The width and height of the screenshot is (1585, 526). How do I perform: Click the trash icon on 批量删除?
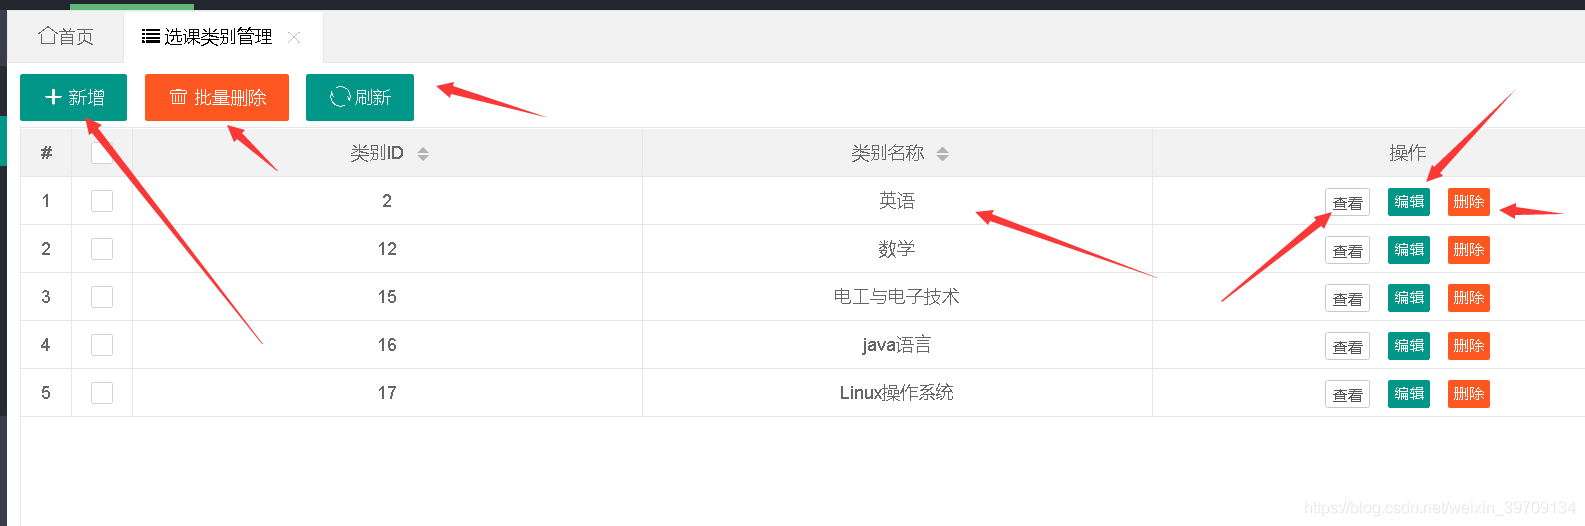pyautogui.click(x=179, y=97)
